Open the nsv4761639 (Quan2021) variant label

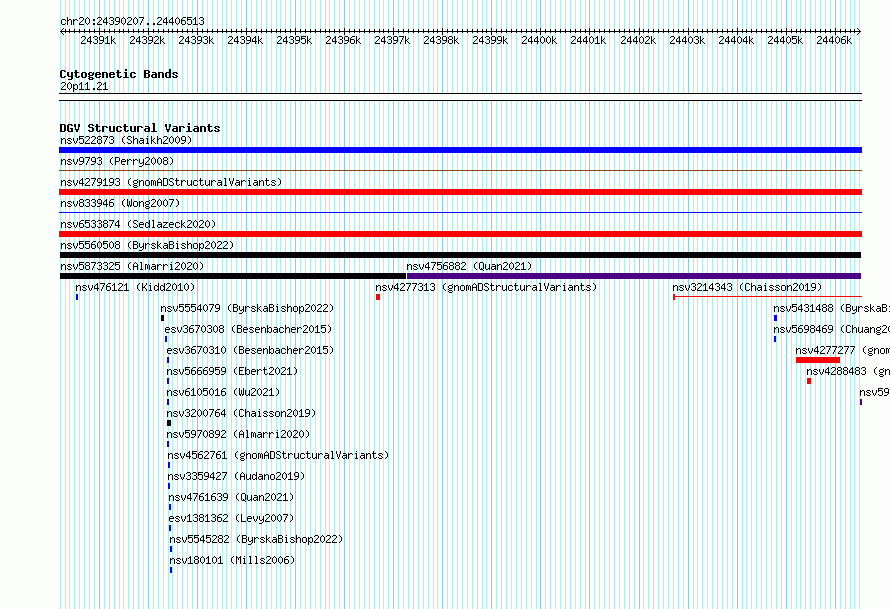pyautogui.click(x=231, y=497)
